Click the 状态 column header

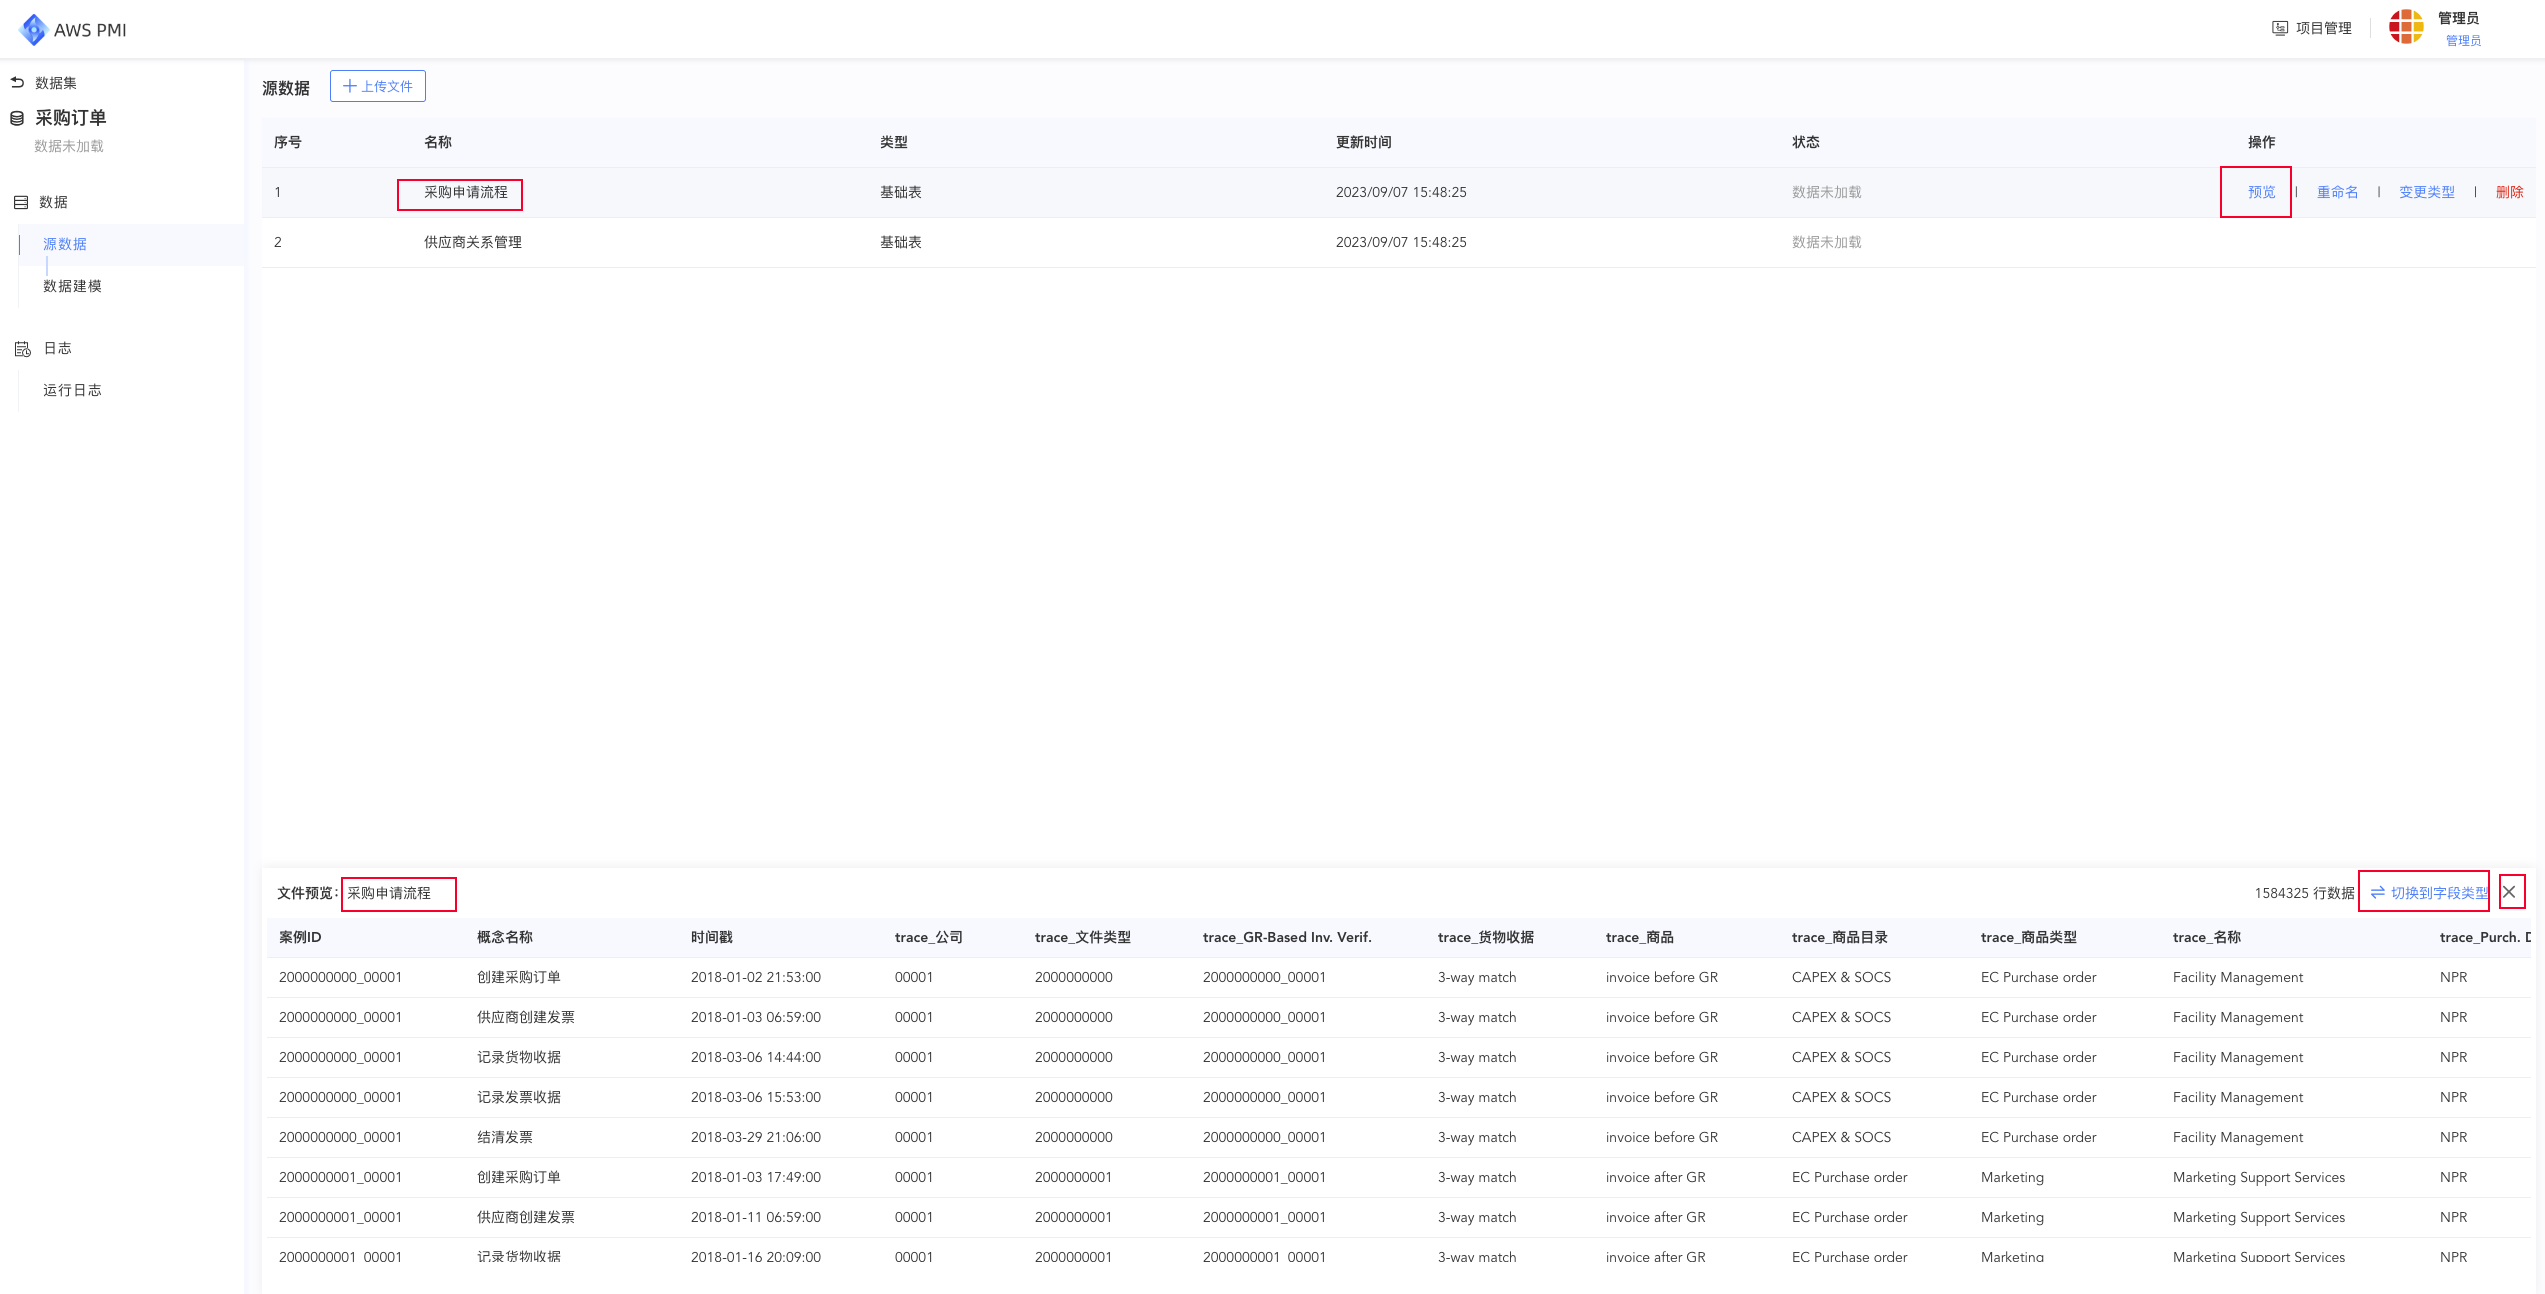tap(1806, 142)
